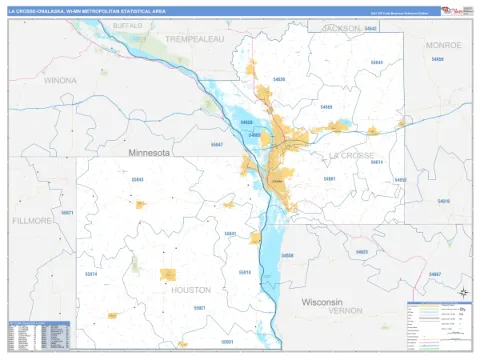
Task: Click ZIP code 54614 label
Action: click(377, 162)
